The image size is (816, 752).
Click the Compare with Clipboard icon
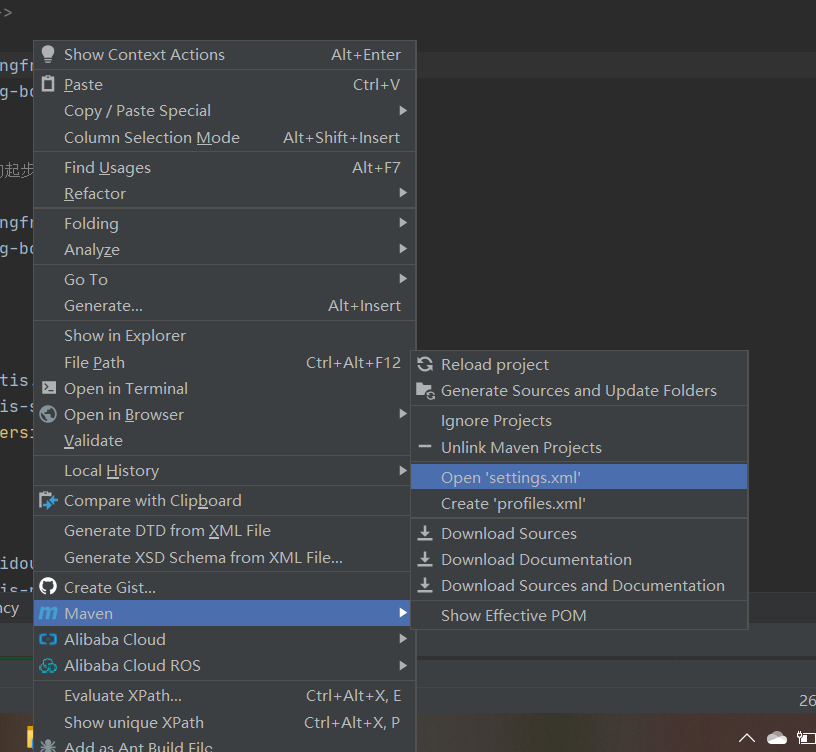click(x=48, y=501)
